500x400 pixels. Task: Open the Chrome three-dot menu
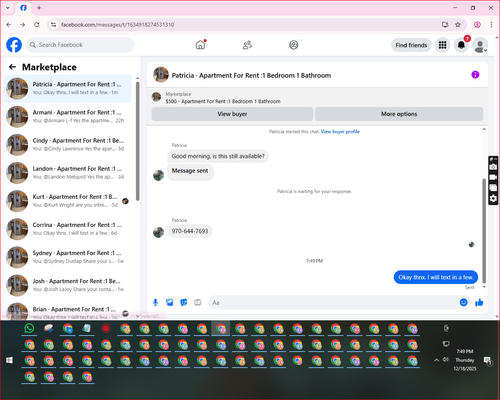pos(491,25)
